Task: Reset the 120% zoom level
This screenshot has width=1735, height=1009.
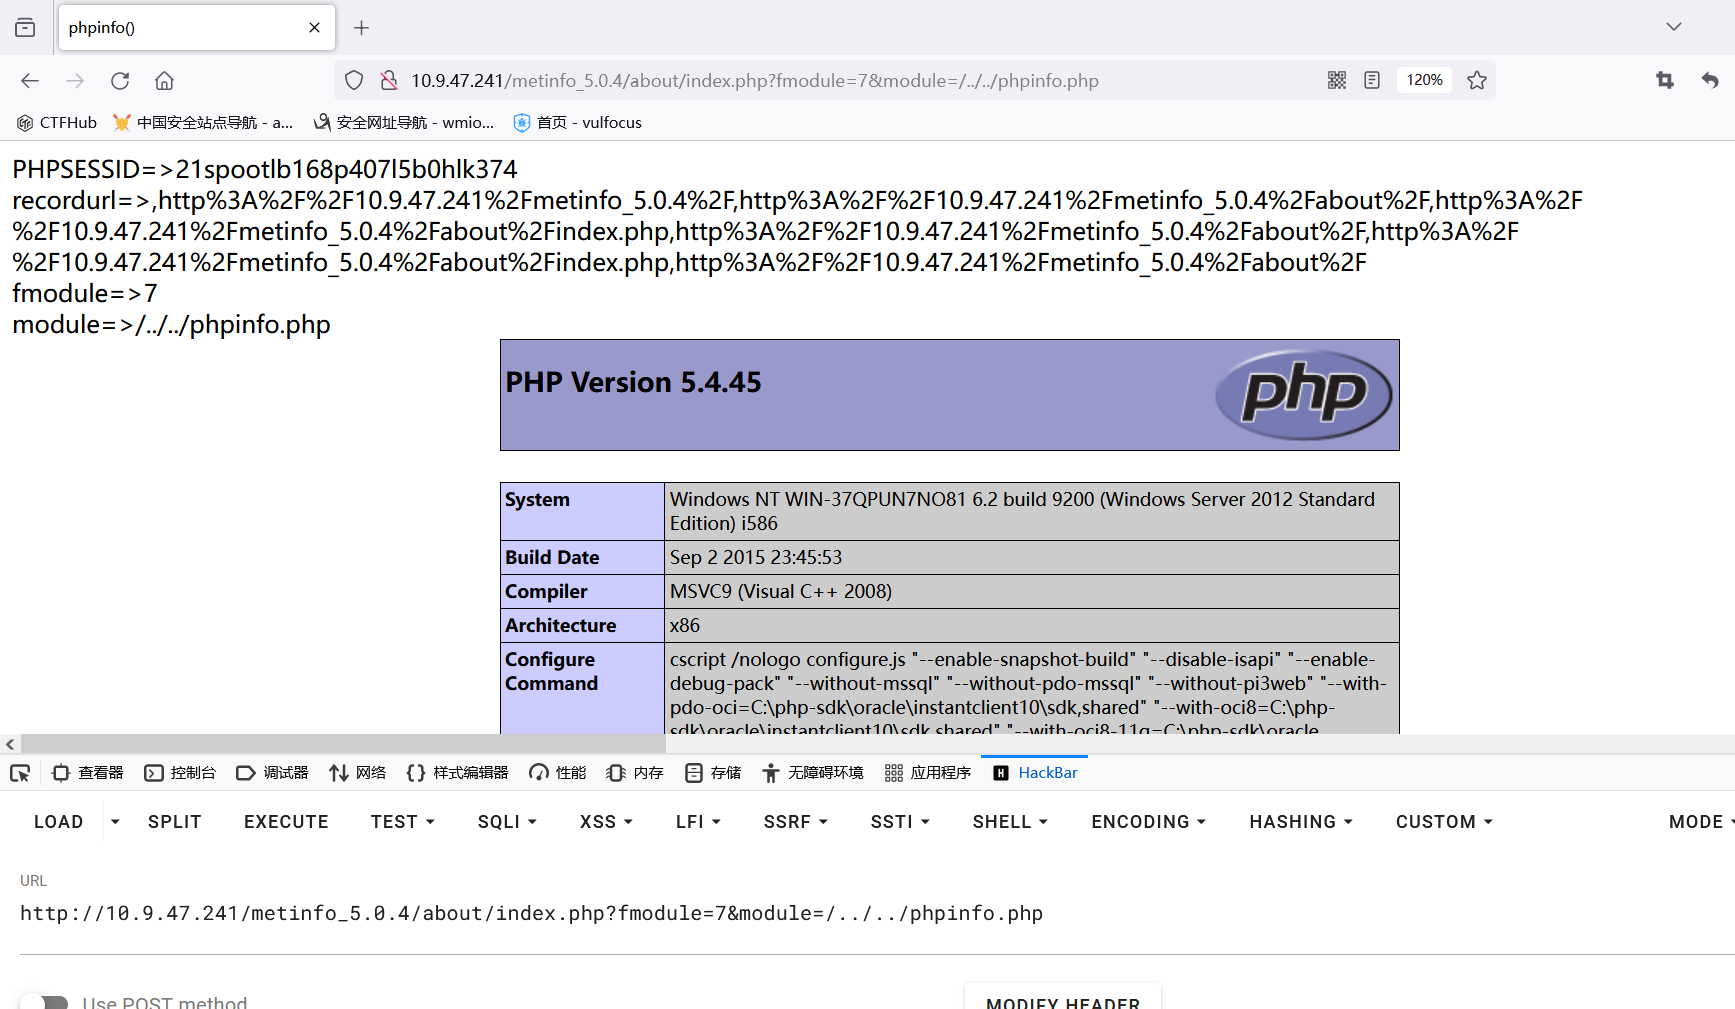Action: pos(1424,80)
